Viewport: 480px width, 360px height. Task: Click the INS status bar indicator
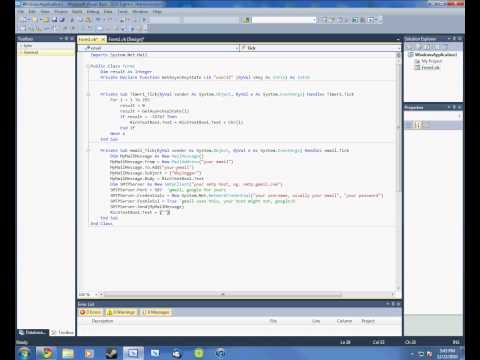456,342
